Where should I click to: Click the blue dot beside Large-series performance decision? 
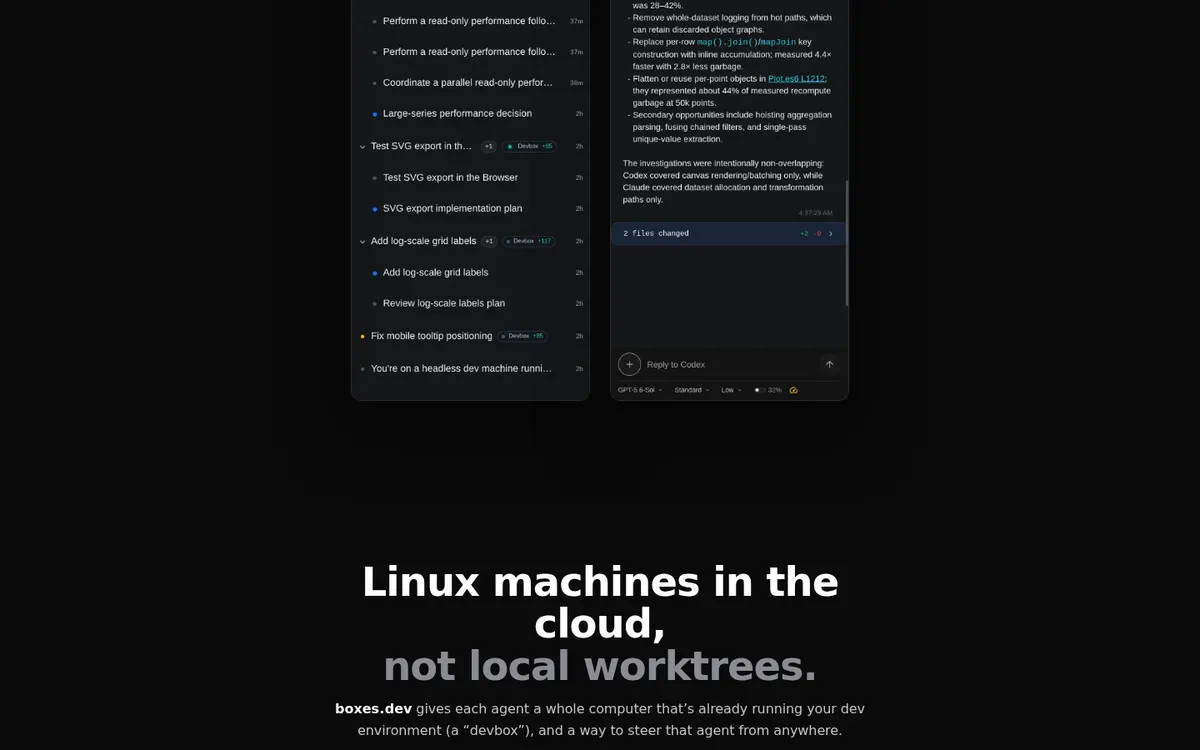pyautogui.click(x=375, y=114)
